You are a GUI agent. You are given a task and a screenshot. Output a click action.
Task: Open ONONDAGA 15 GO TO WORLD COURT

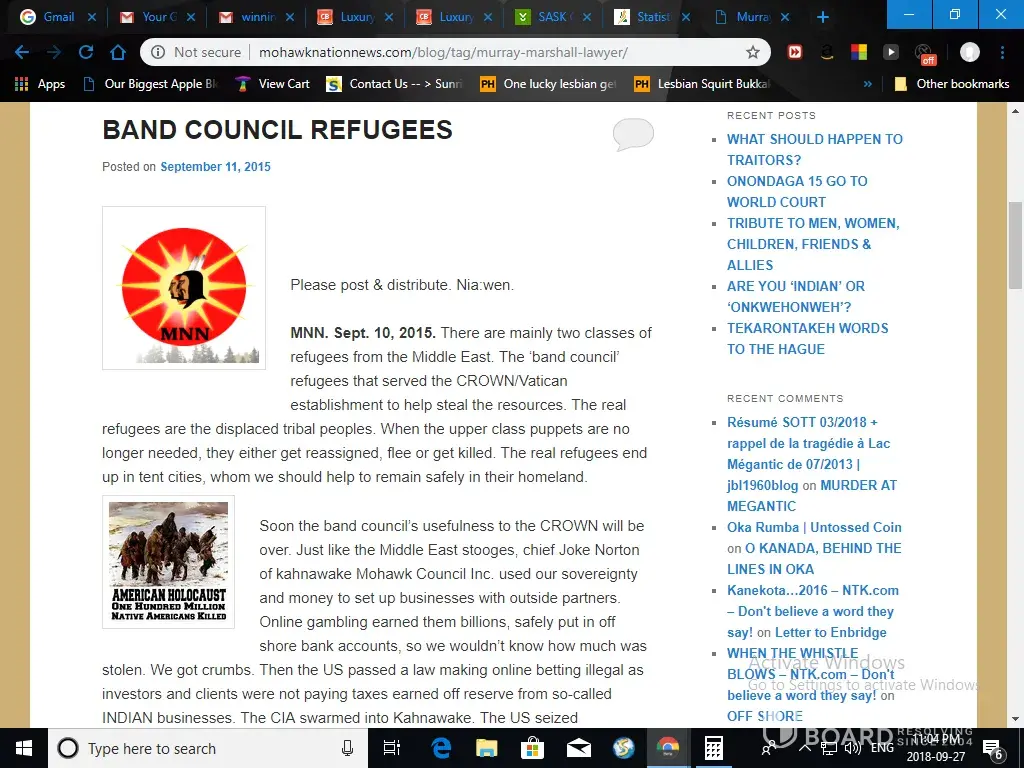click(797, 191)
